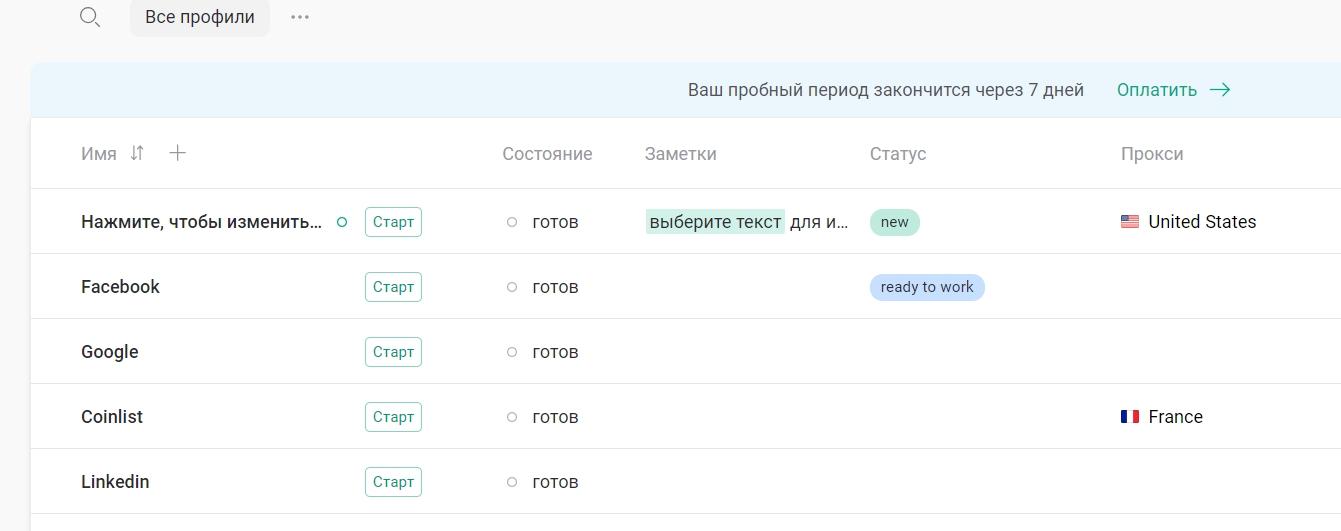1341x531 pixels.
Task: Edit the first profile's notes field
Action: click(747, 222)
